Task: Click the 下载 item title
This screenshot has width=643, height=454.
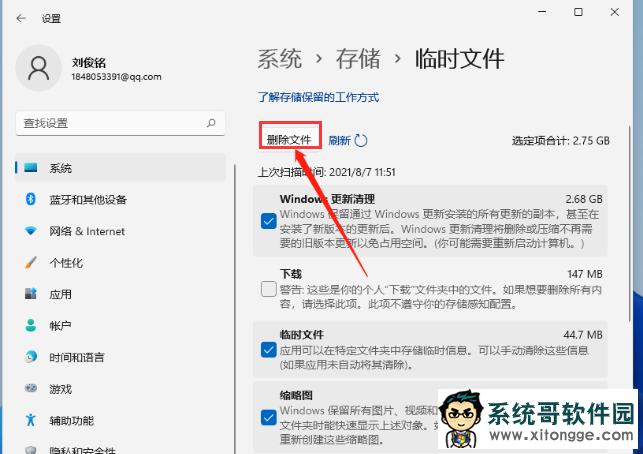Action: pos(291,274)
